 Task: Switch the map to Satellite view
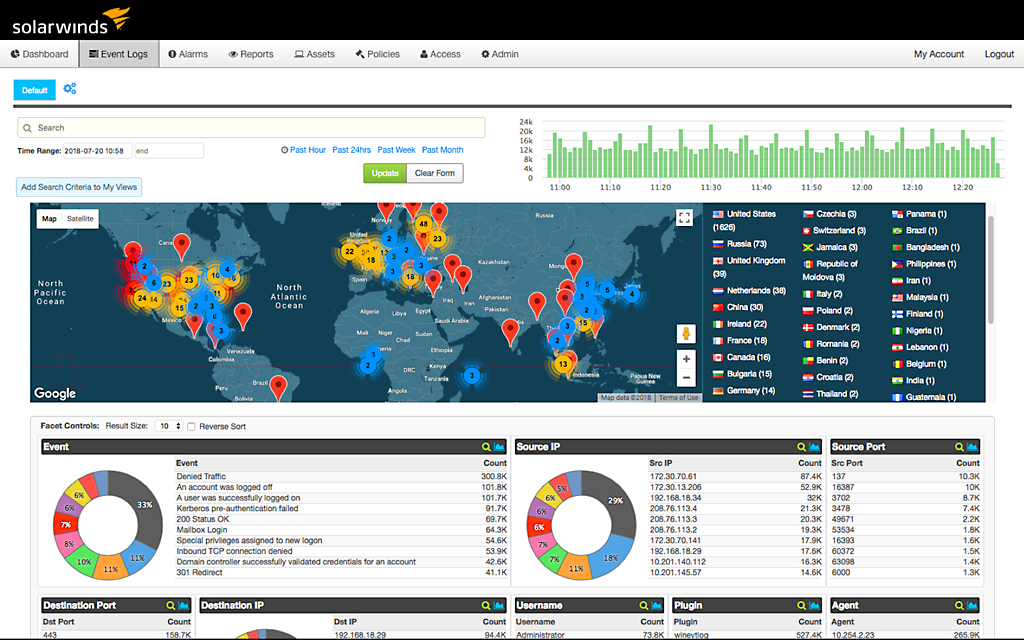(x=81, y=218)
